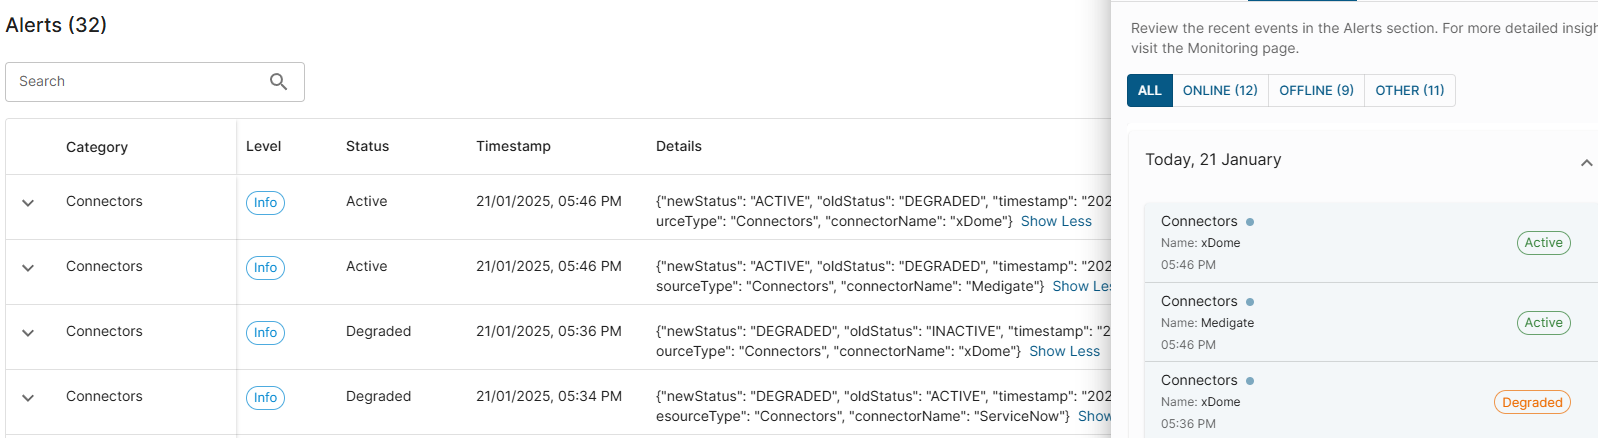Click the Degraded badge in events panel
Screen dimensions: 1598x438
click(1531, 403)
